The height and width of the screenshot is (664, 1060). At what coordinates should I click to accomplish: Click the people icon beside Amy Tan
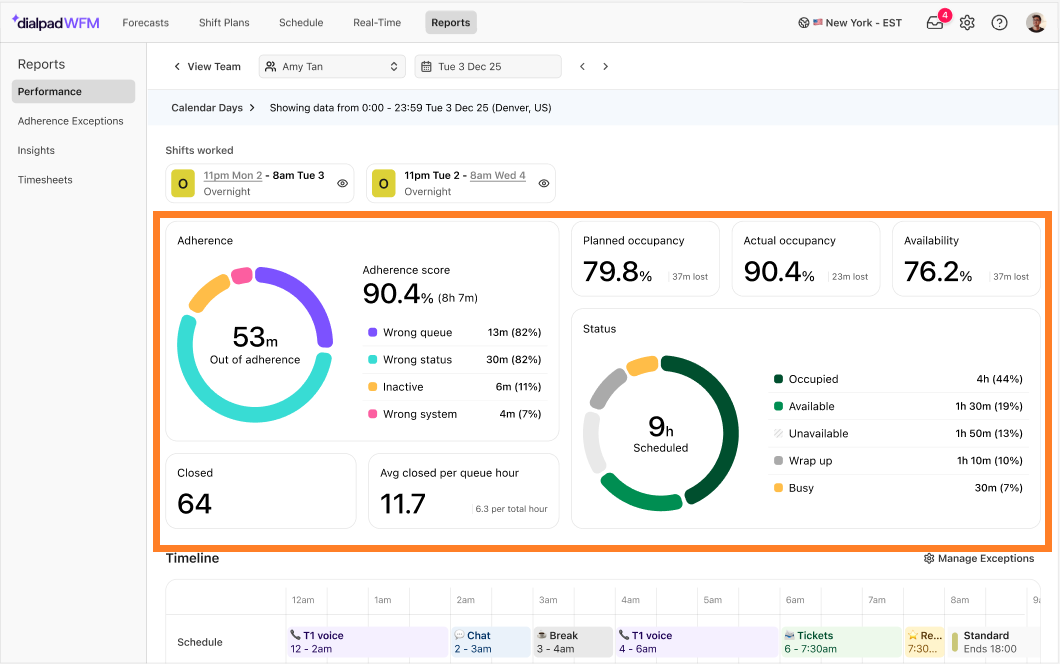pyautogui.click(x=270, y=66)
